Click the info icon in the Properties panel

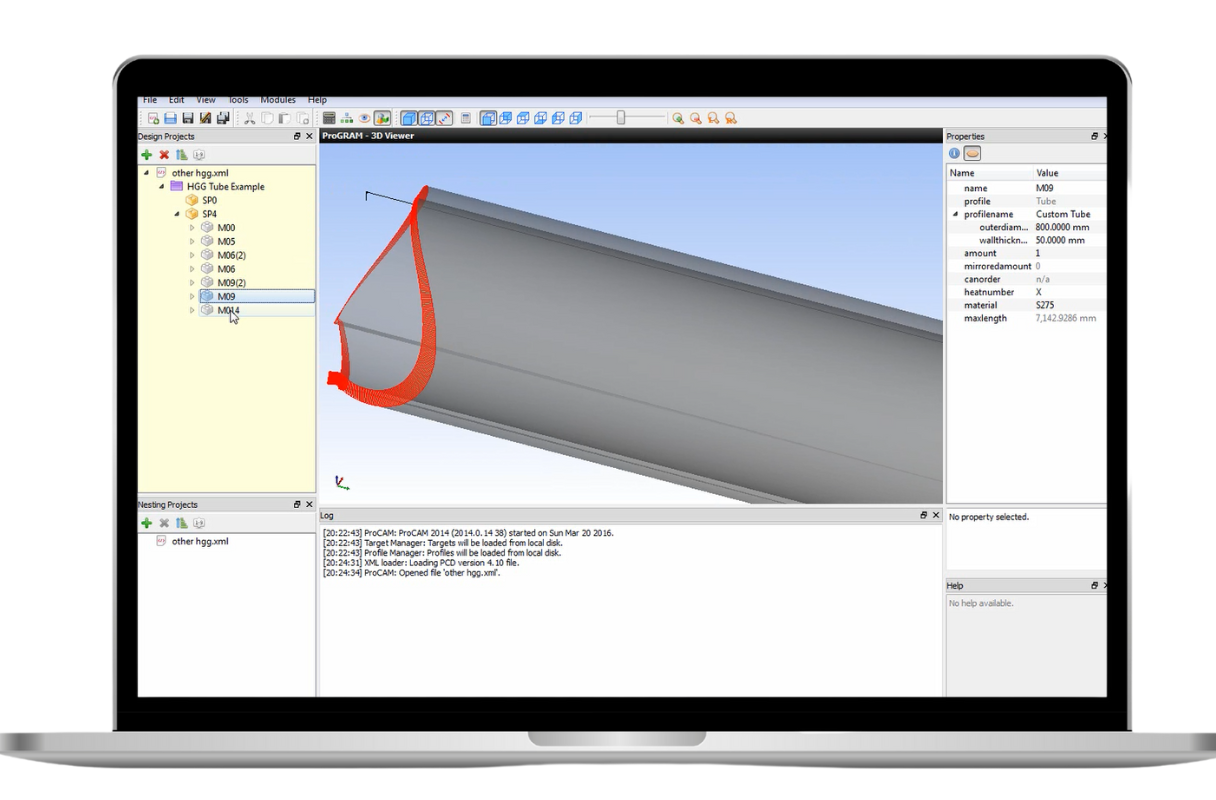(x=952, y=152)
